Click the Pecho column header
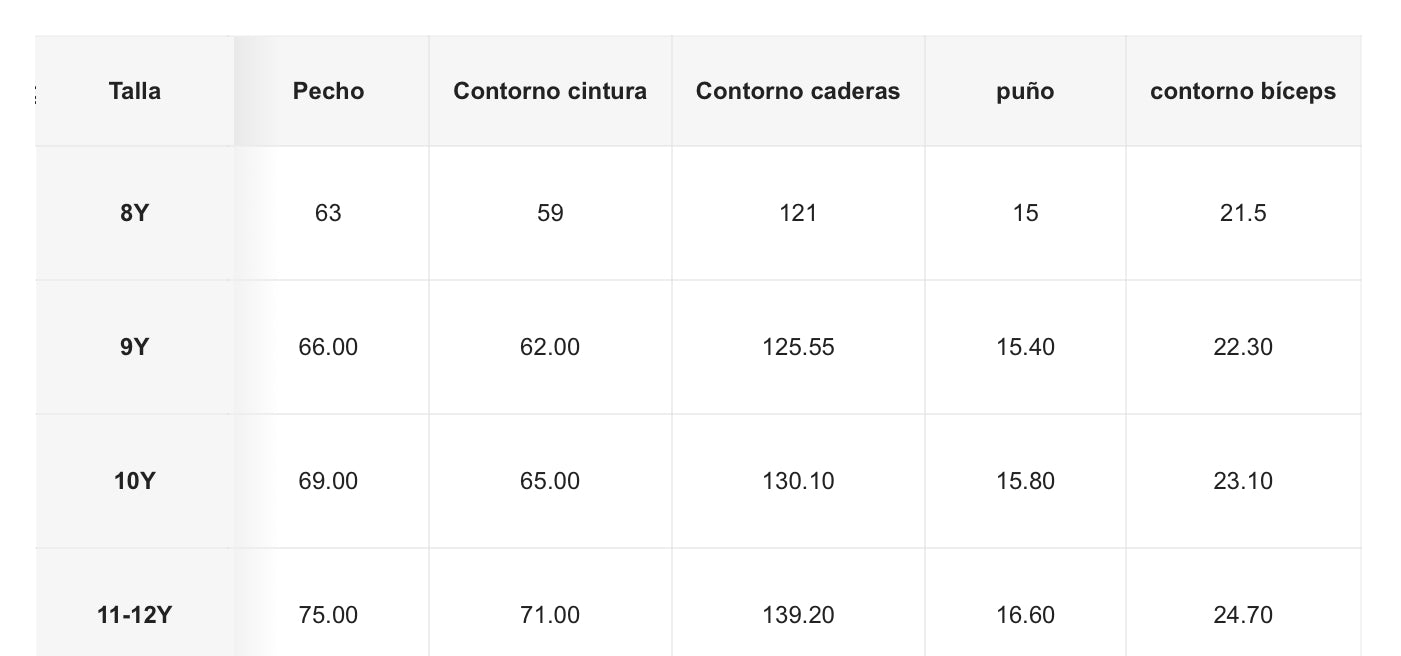1401x656 pixels. 328,91
